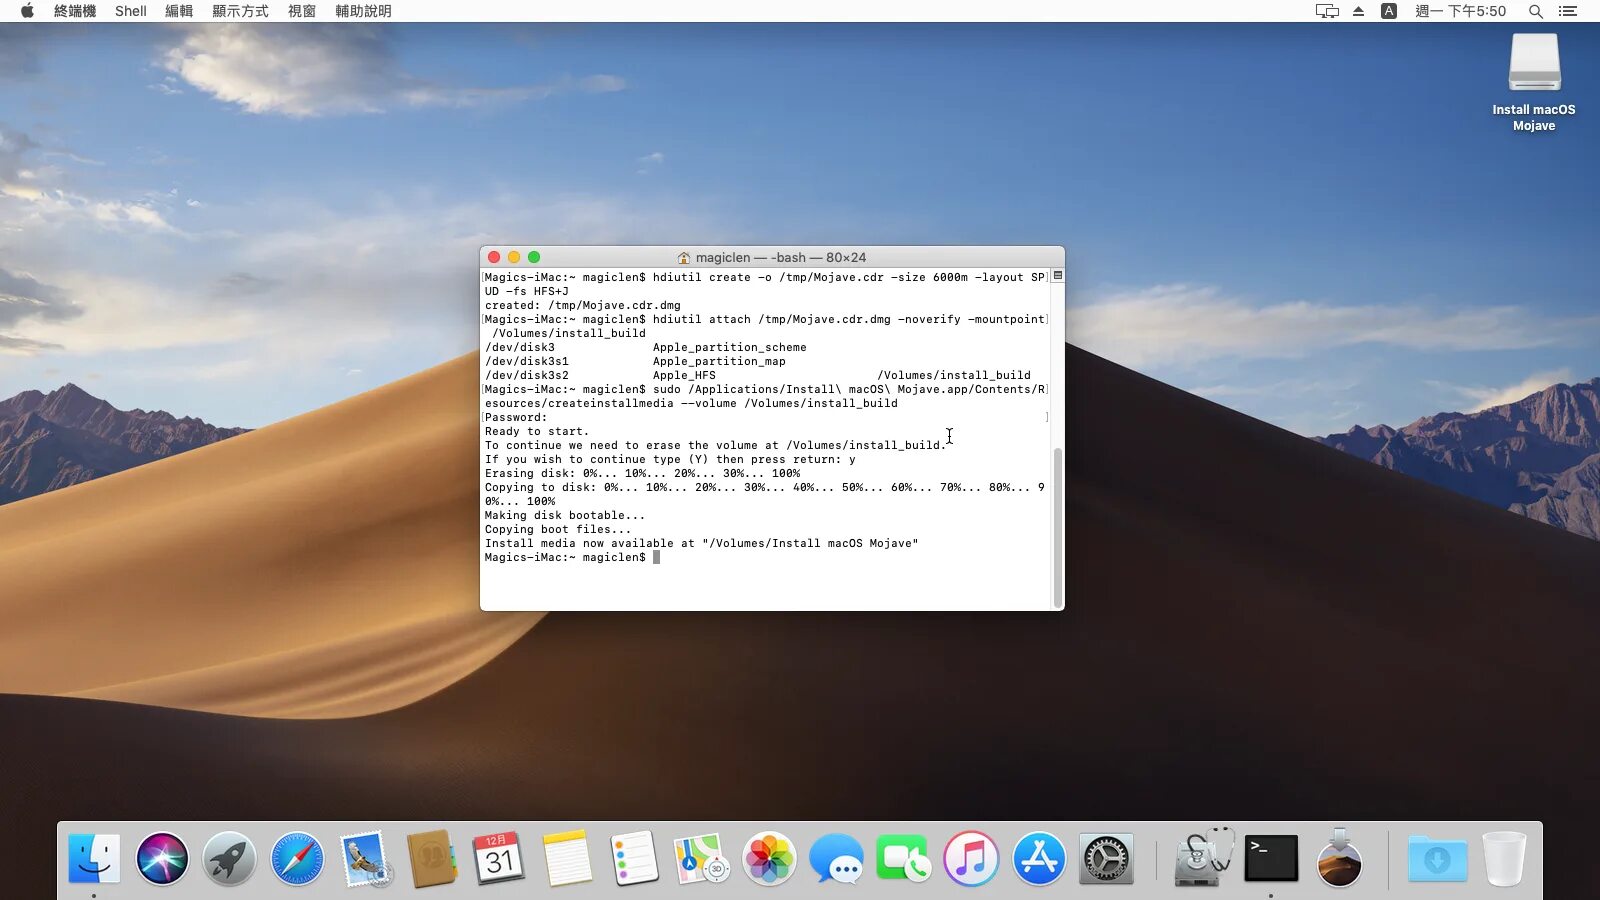Close the Terminal window with red button
Viewport: 1600px width, 900px height.
tap(494, 257)
